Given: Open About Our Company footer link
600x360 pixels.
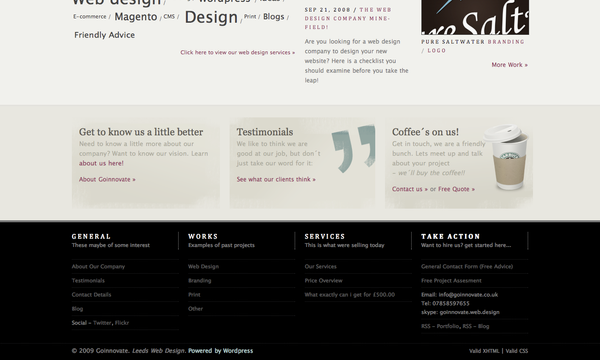Looking at the screenshot, I should [98, 267].
